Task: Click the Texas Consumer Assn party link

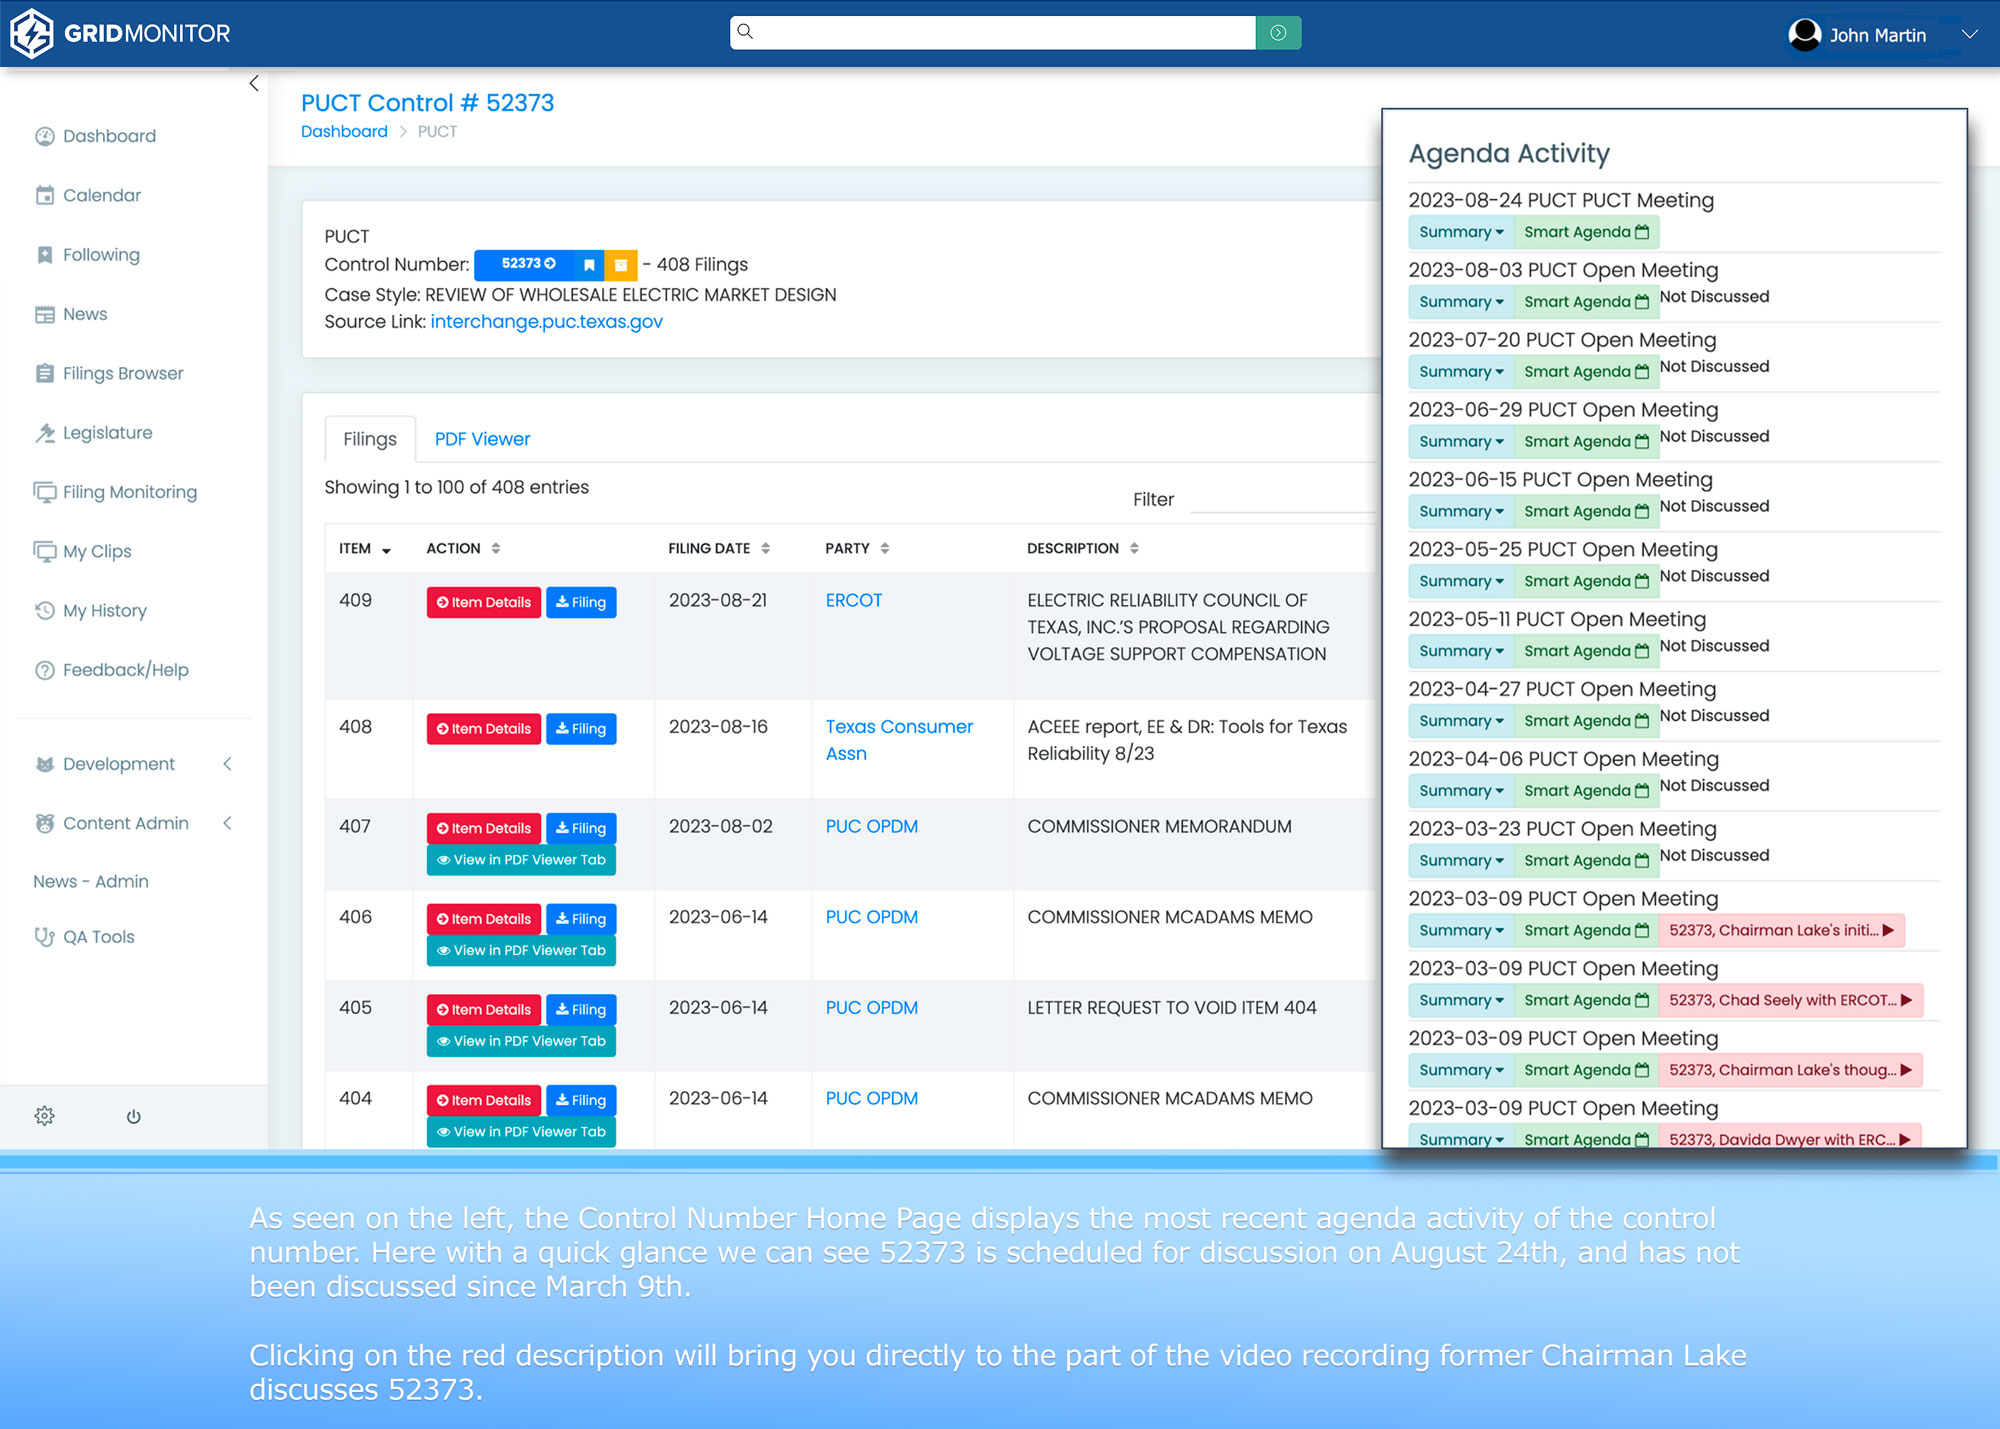Action: [x=899, y=740]
